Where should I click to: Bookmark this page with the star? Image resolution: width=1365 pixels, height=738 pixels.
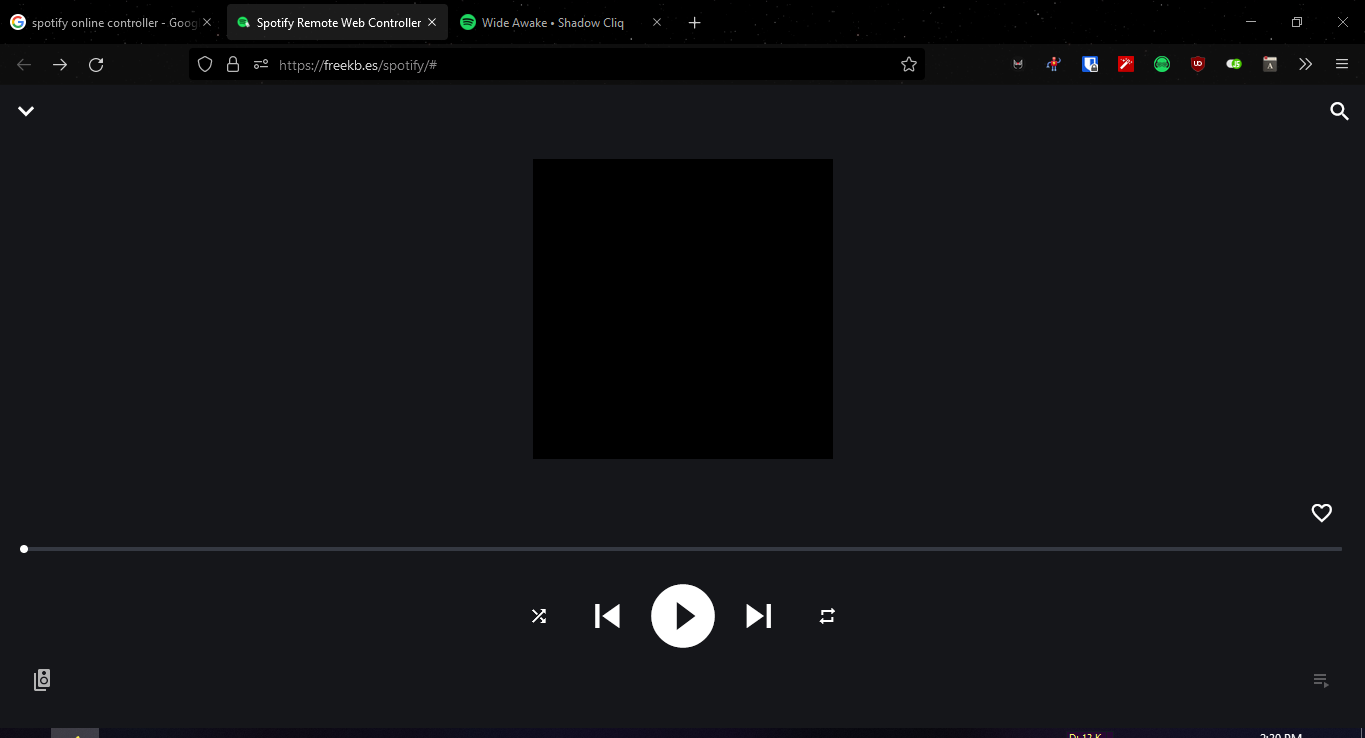click(909, 64)
